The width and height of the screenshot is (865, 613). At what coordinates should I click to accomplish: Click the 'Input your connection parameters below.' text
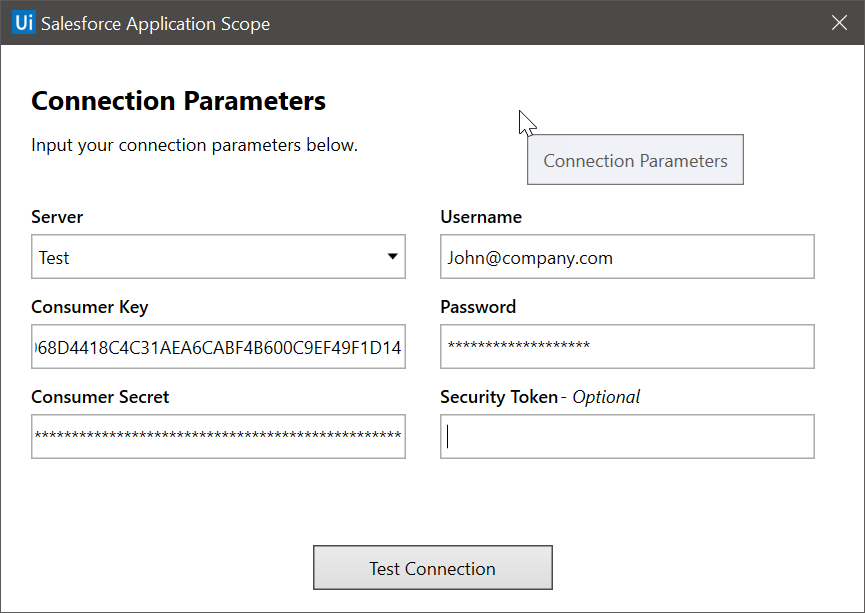(x=194, y=145)
